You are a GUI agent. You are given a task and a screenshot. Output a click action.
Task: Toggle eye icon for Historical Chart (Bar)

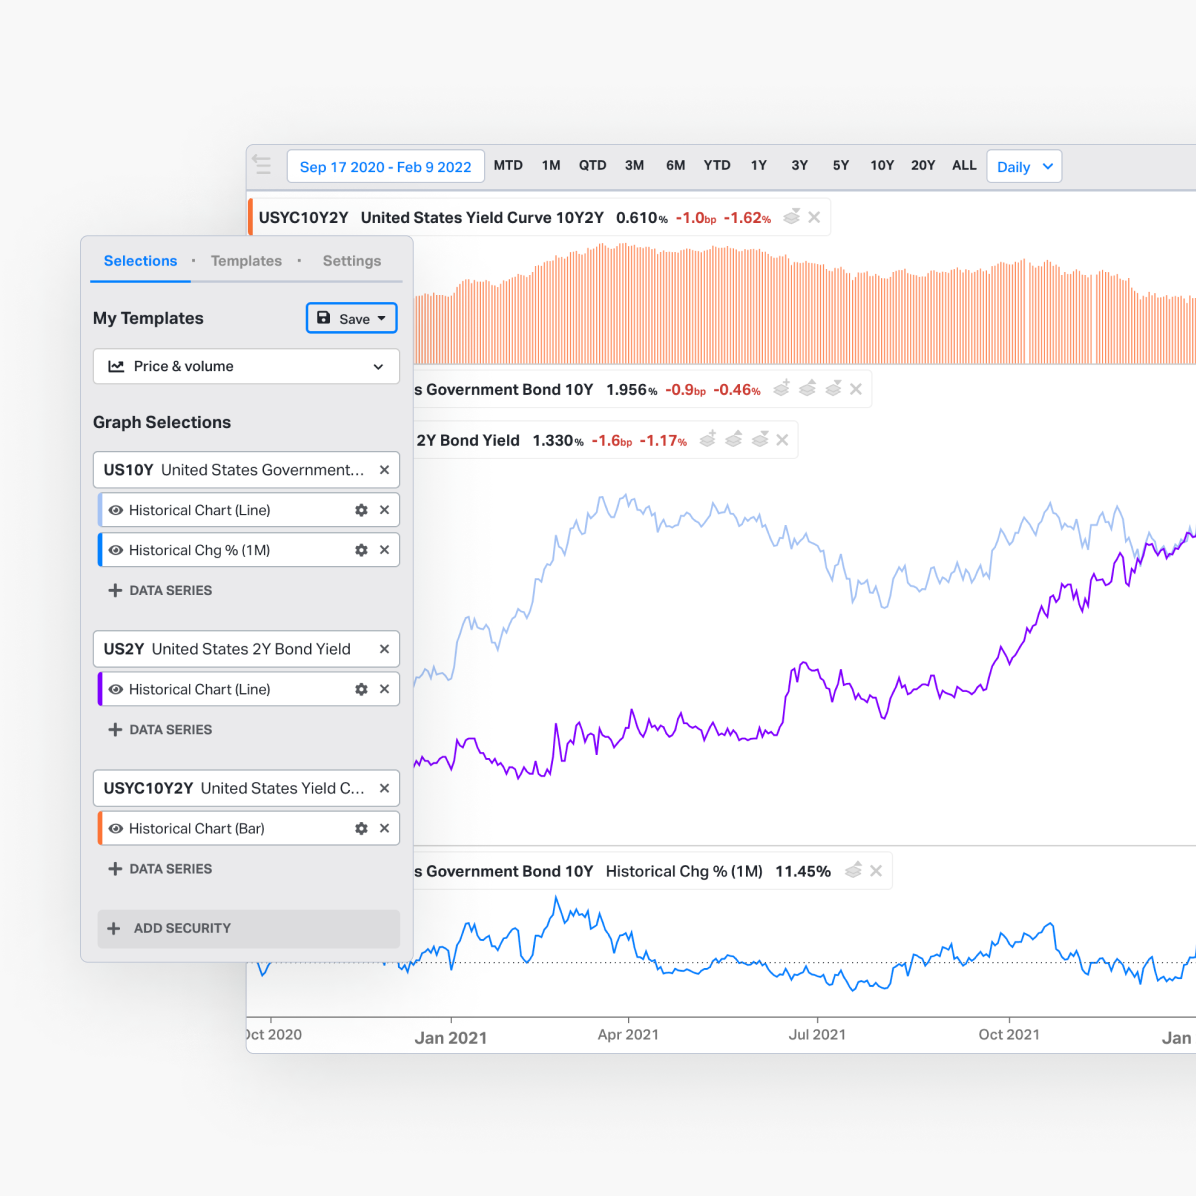[x=116, y=829]
